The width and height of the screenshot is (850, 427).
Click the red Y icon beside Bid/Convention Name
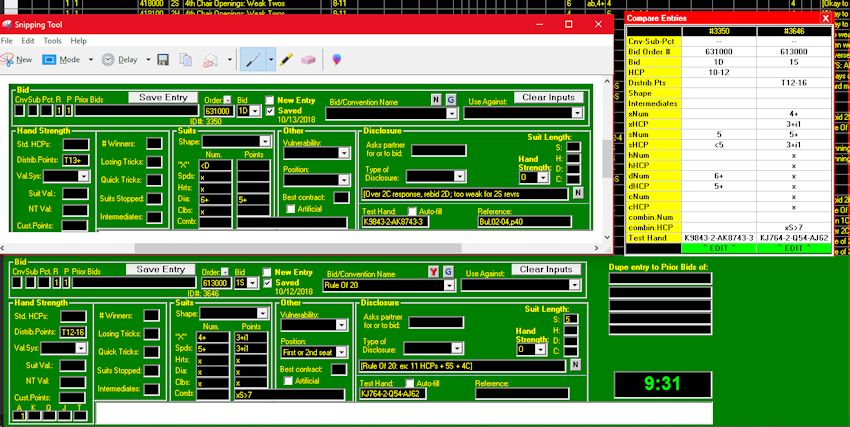coord(433,272)
